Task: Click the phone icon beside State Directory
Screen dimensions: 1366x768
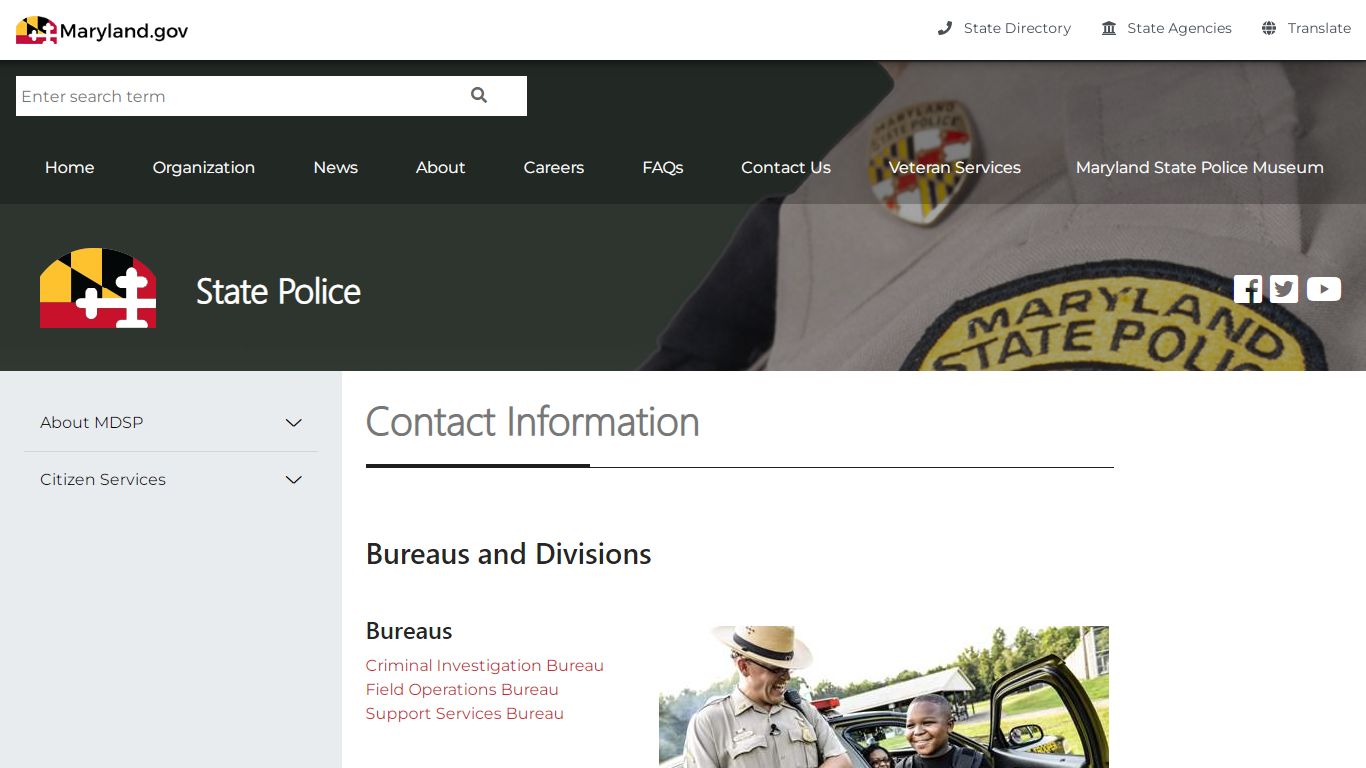Action: pos(945,28)
